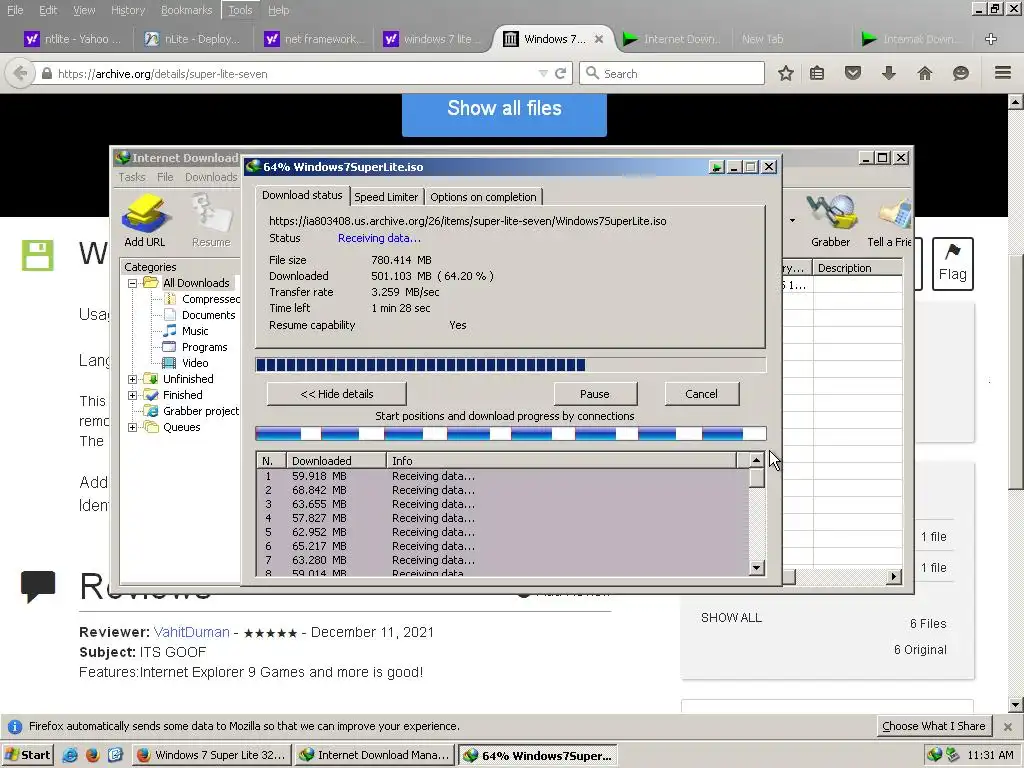Click the Resume icon in IDM toolbar
Image resolution: width=1024 pixels, height=768 pixels.
[x=211, y=212]
